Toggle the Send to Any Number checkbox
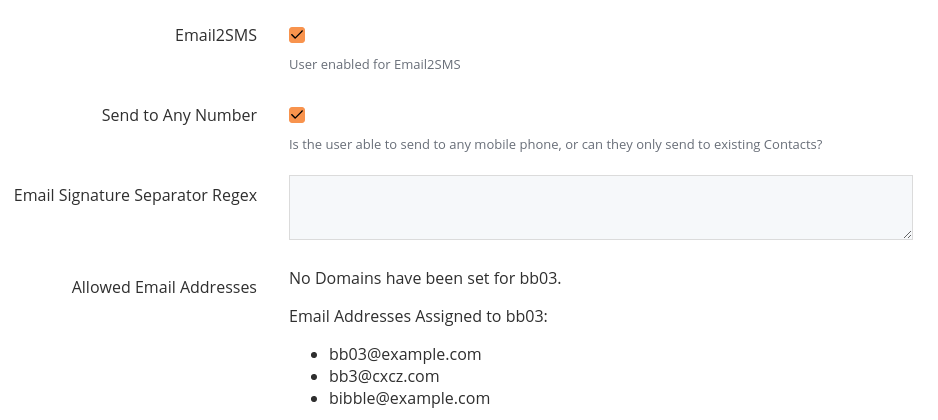 coord(297,115)
